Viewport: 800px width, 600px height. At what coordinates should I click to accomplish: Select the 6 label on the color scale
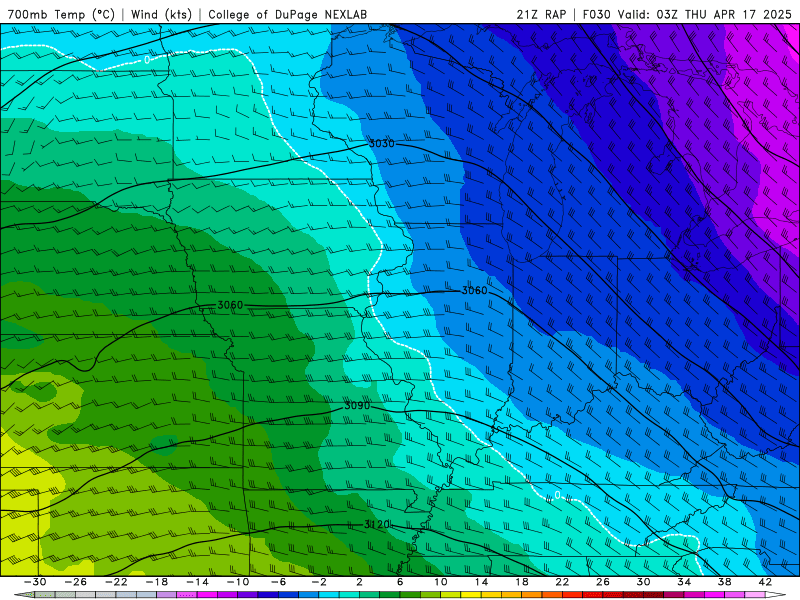(x=400, y=582)
